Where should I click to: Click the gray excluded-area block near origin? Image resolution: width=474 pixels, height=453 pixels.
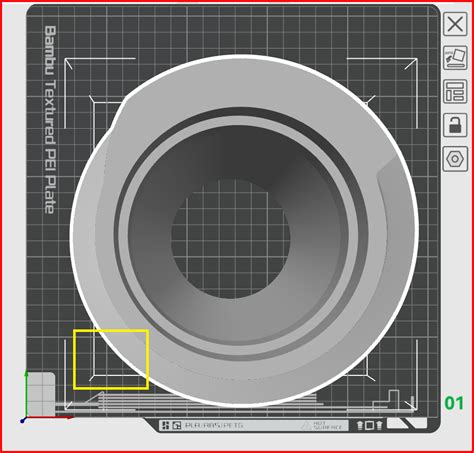point(41,394)
